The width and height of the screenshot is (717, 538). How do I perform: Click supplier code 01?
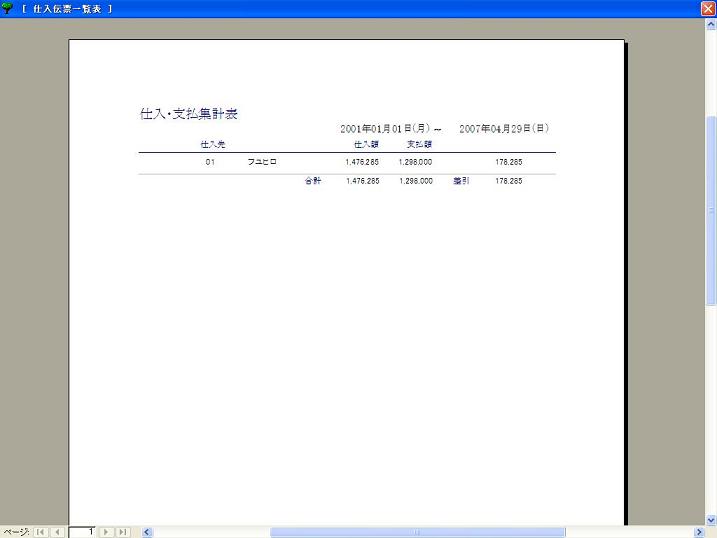[210, 162]
